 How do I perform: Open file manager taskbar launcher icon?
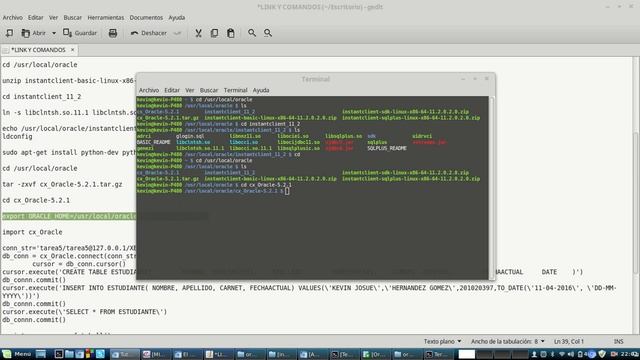pyautogui.click(x=69, y=354)
